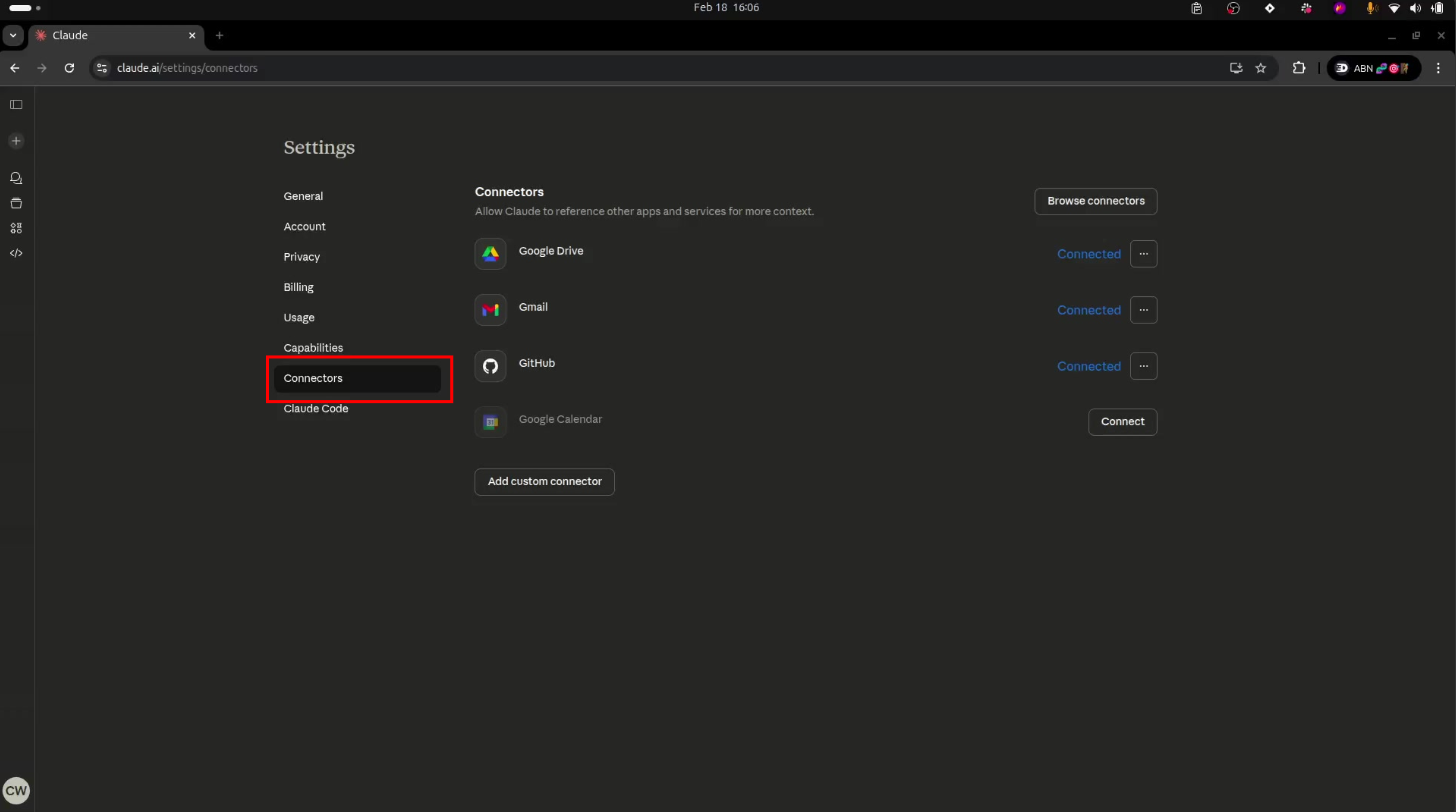Click the CW profile avatar at bottom left
This screenshot has height=812, width=1456.
coord(16,790)
